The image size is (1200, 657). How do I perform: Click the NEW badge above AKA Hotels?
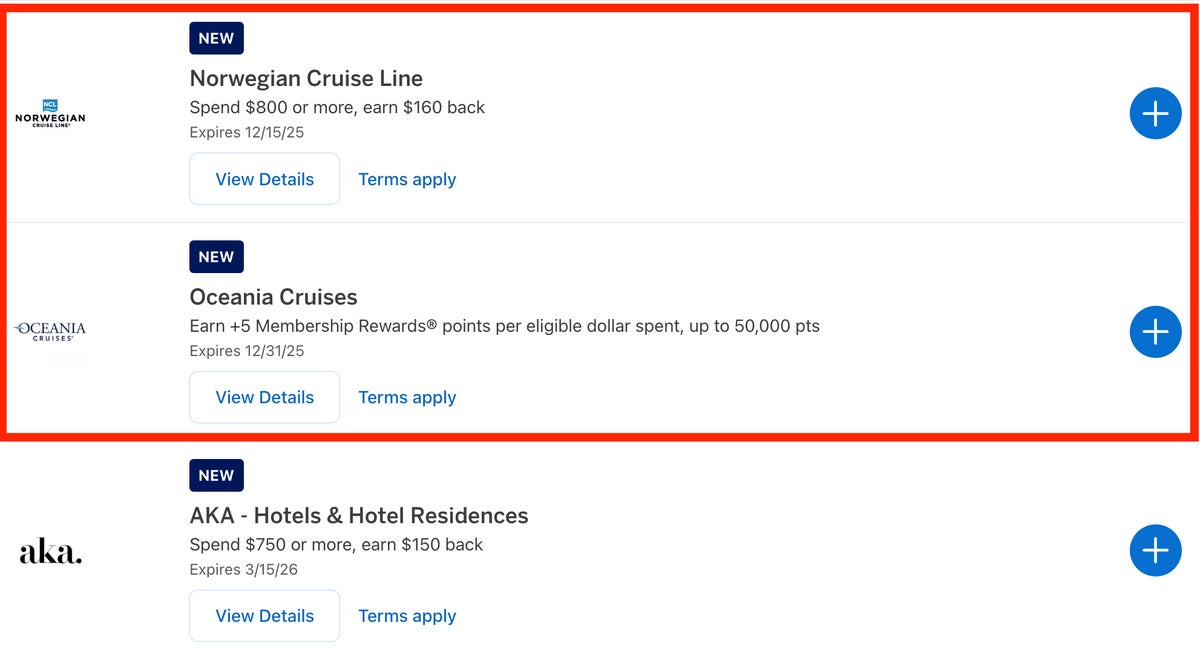click(x=216, y=475)
